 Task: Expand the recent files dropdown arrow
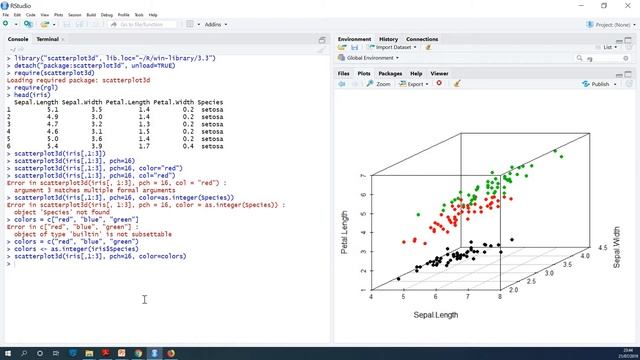pyautogui.click(x=54, y=24)
